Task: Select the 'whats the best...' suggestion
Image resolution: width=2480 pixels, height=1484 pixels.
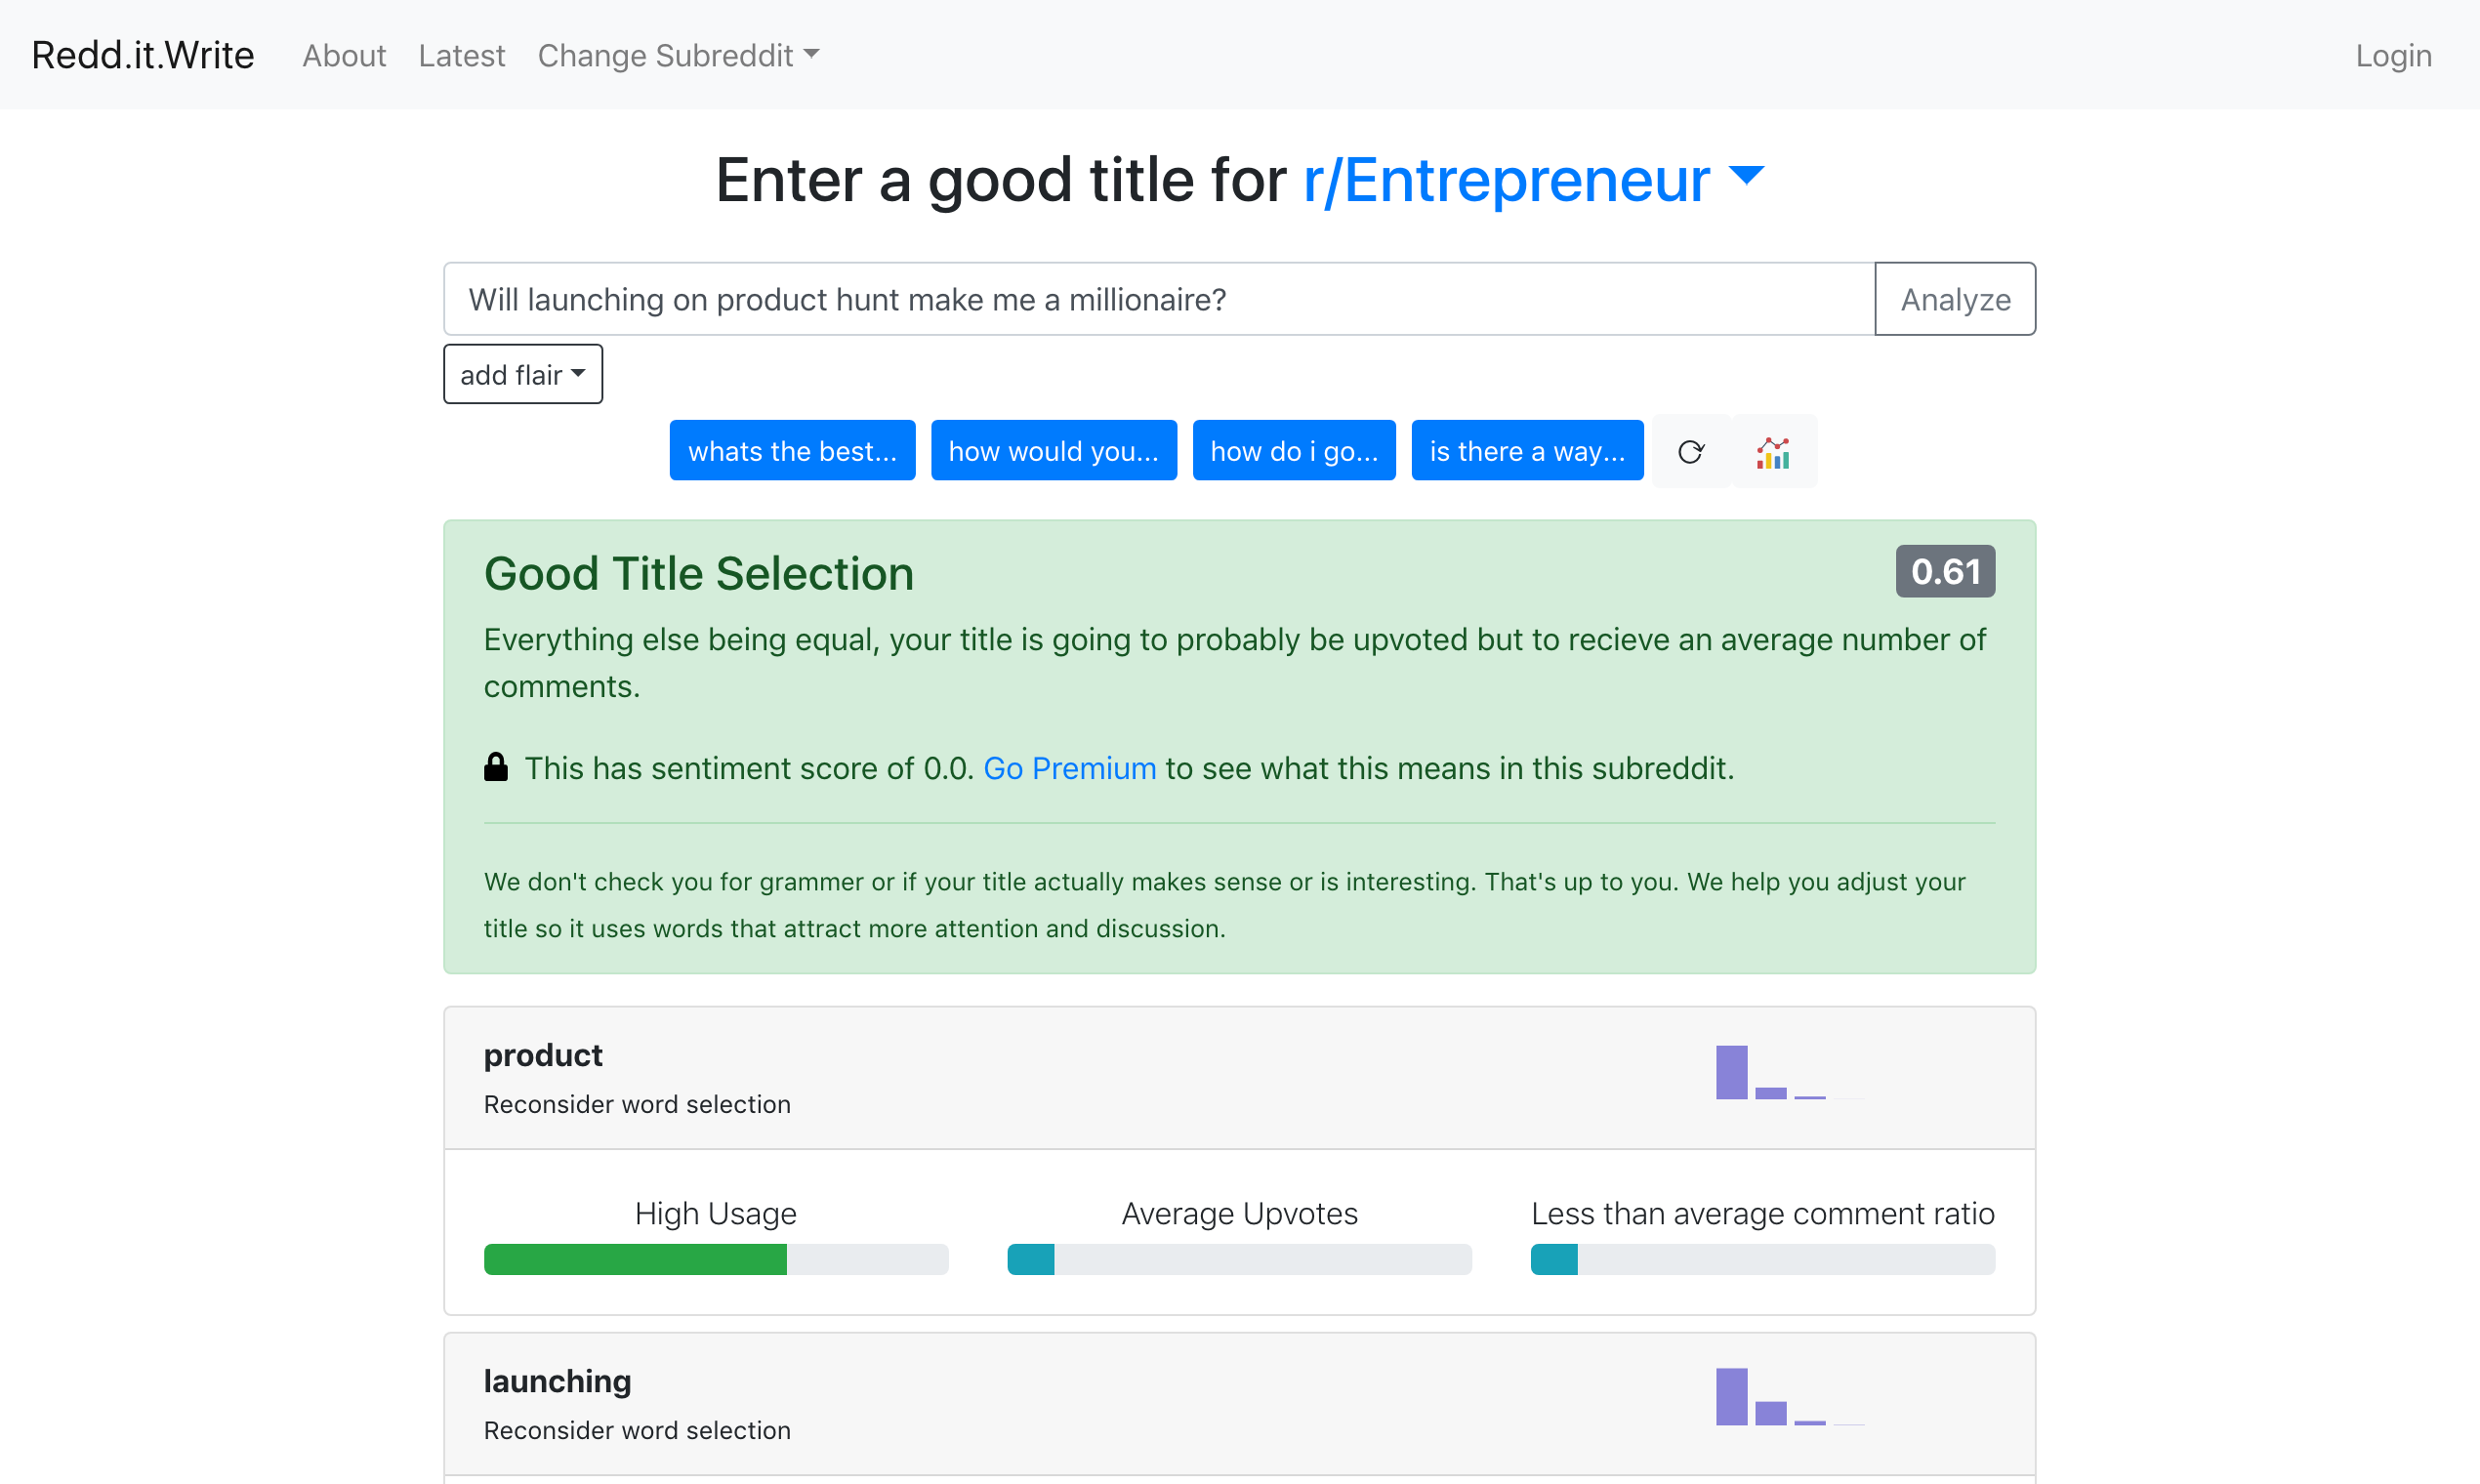Action: coord(792,451)
